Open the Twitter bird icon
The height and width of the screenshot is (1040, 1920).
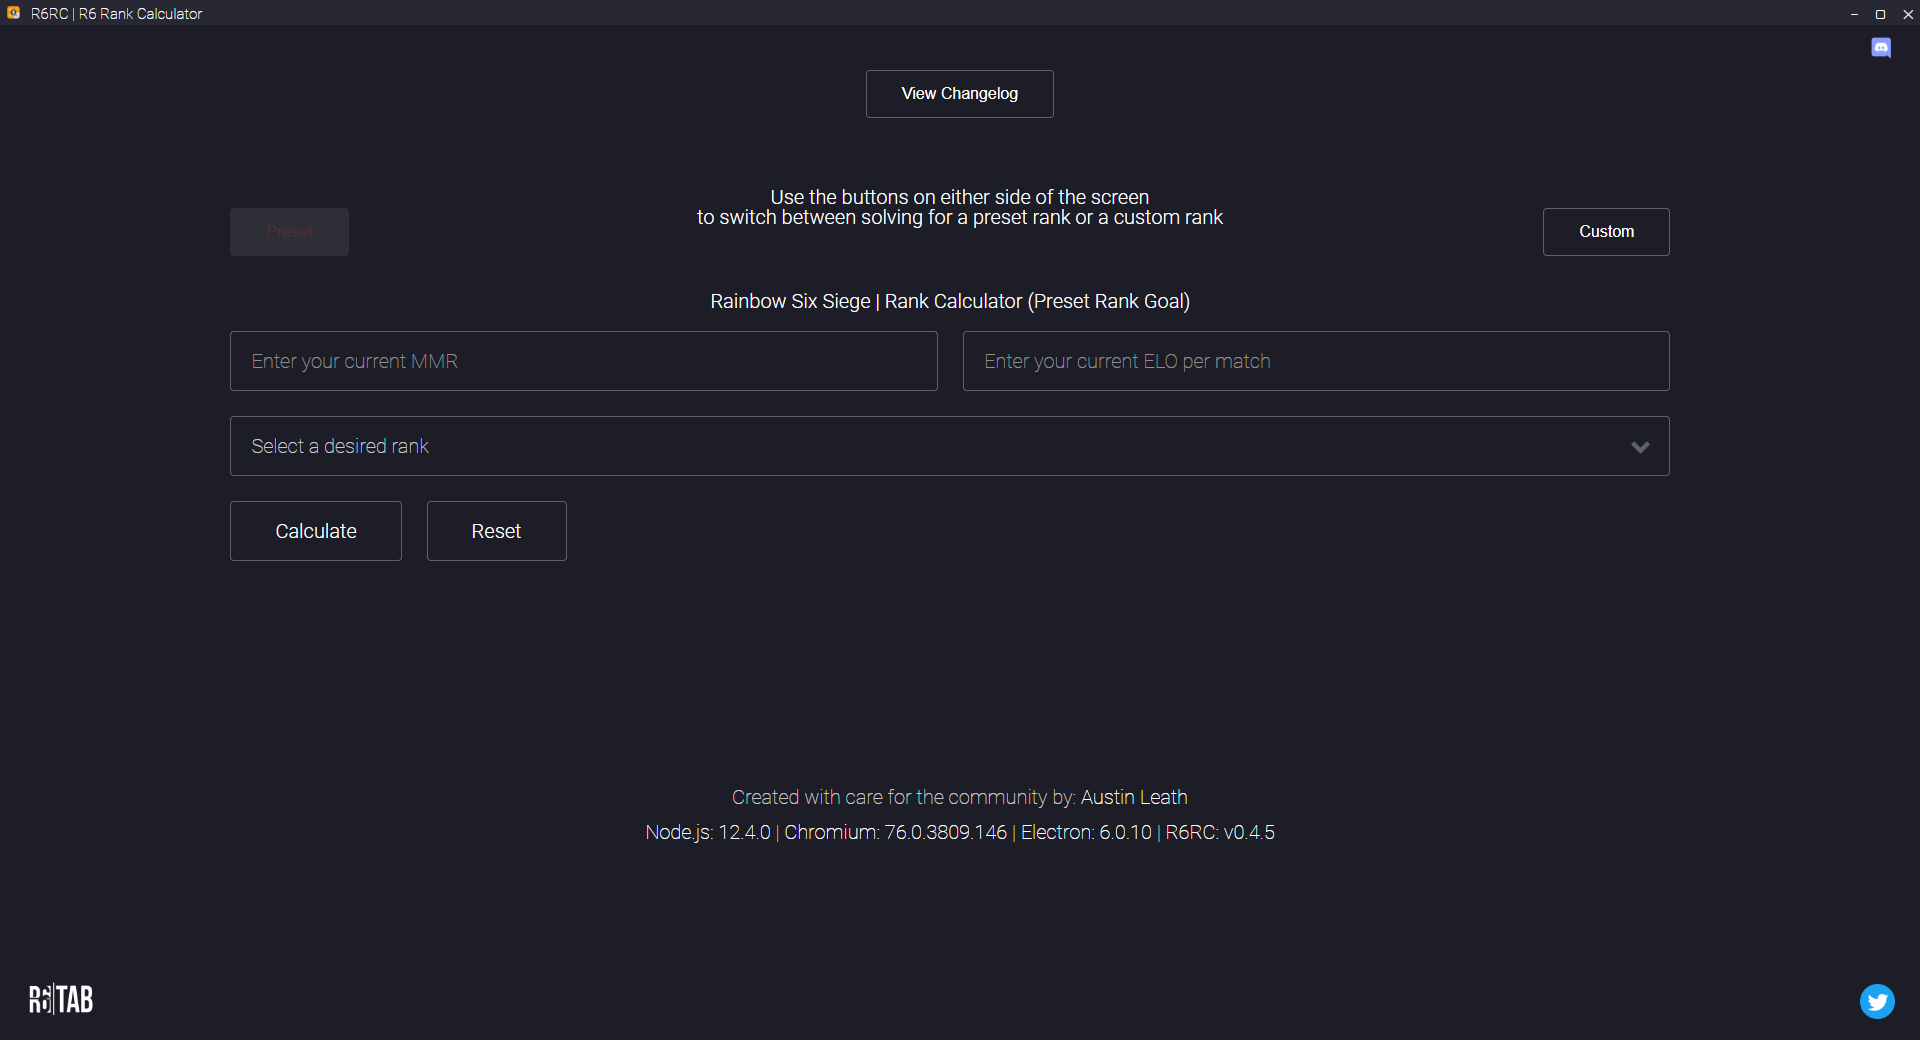pos(1877,1001)
